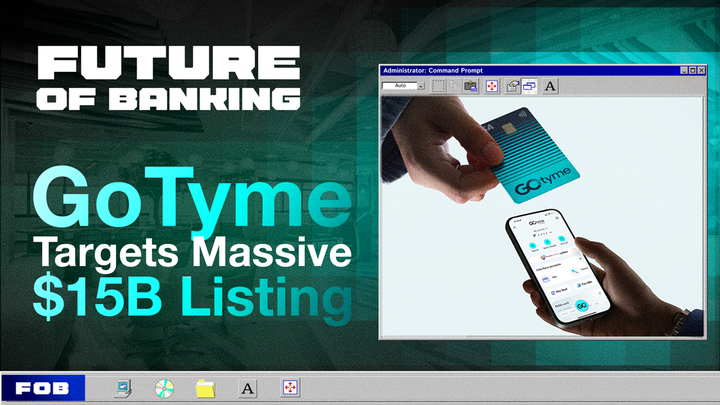This screenshot has height=405, width=720.
Task: Click the 'Targets Massive' text
Action: click(x=192, y=252)
